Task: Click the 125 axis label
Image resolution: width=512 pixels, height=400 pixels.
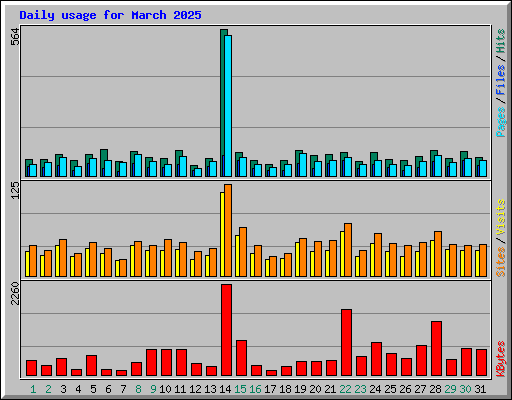Action: click(15, 190)
